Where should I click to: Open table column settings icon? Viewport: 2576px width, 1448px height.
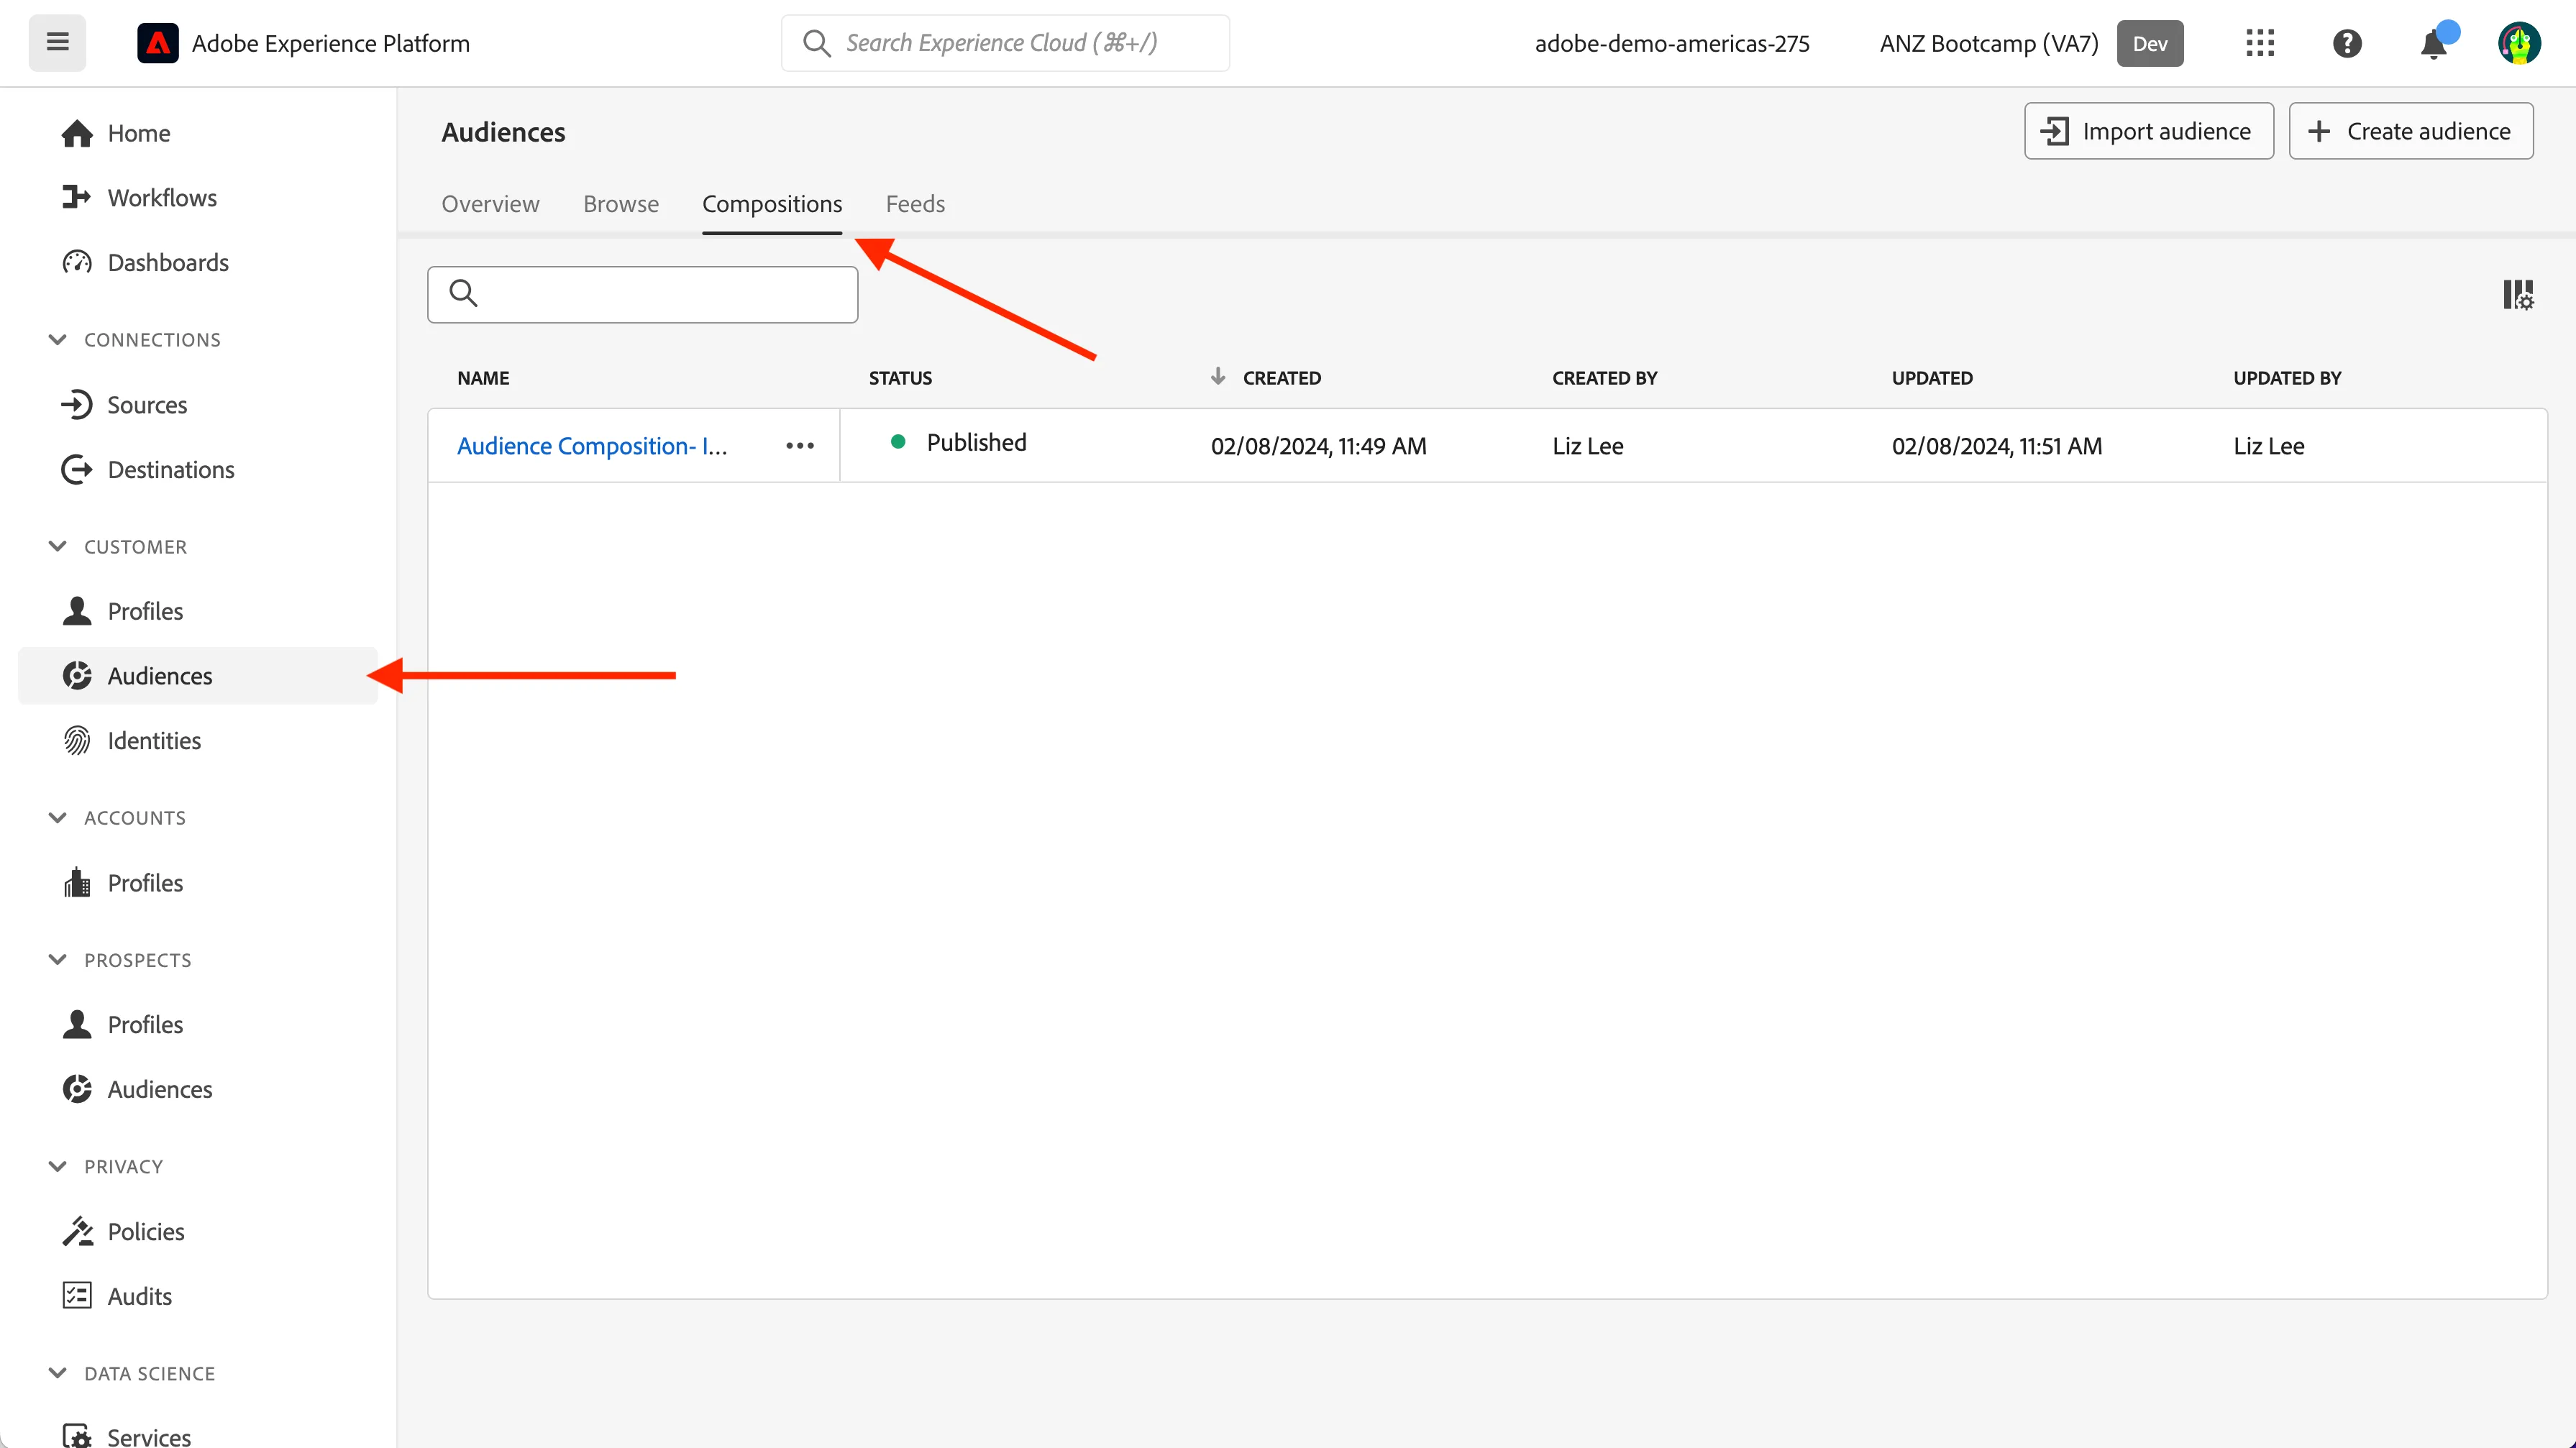(2517, 295)
